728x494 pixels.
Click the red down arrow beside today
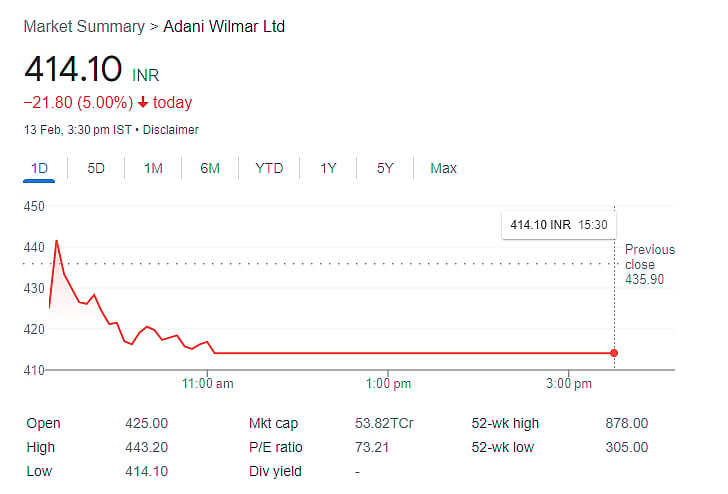[x=143, y=102]
